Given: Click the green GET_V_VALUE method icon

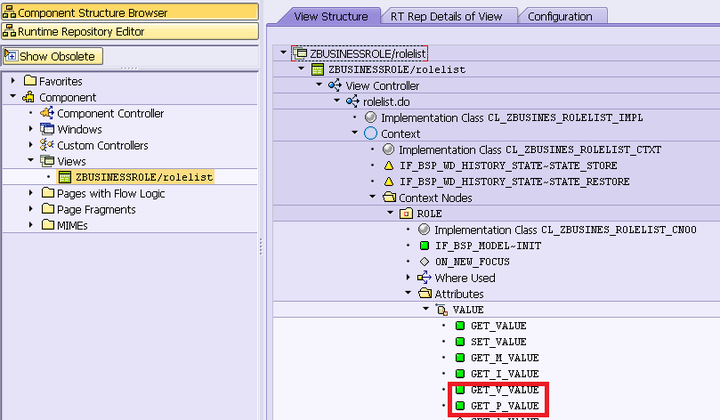Looking at the screenshot, I should pyautogui.click(x=459, y=390).
